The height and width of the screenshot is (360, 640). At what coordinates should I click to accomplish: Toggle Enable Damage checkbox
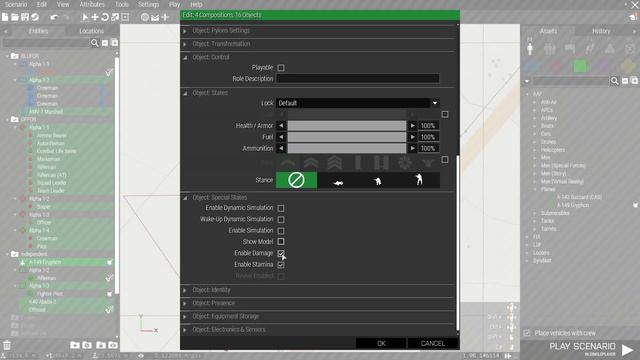(x=281, y=253)
